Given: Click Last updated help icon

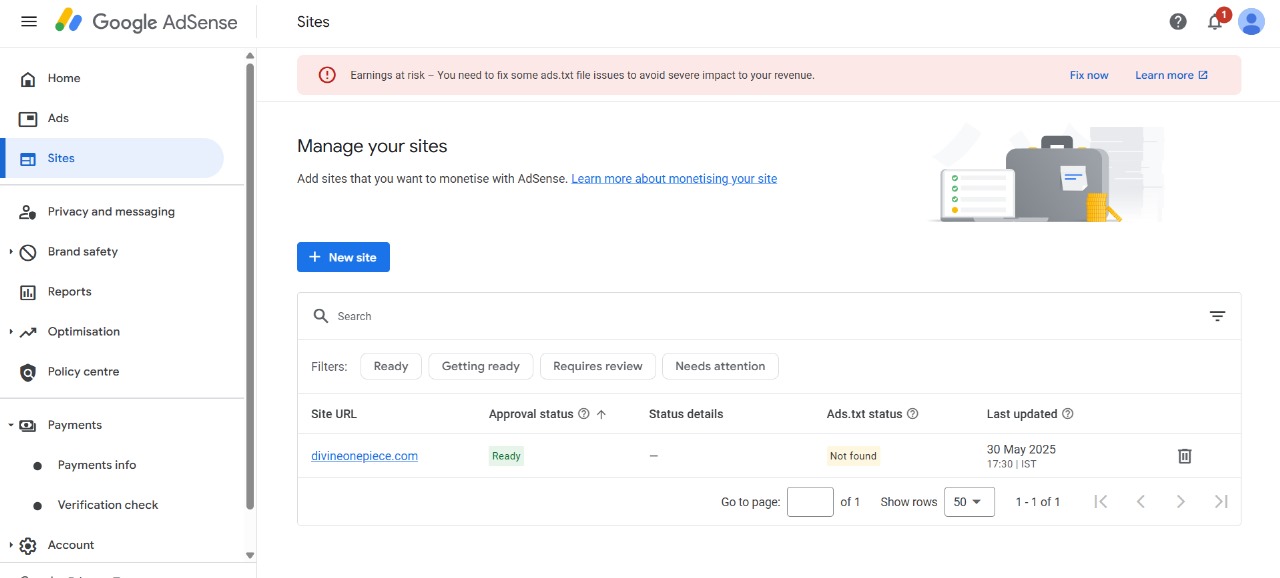Looking at the screenshot, I should coord(1068,414).
